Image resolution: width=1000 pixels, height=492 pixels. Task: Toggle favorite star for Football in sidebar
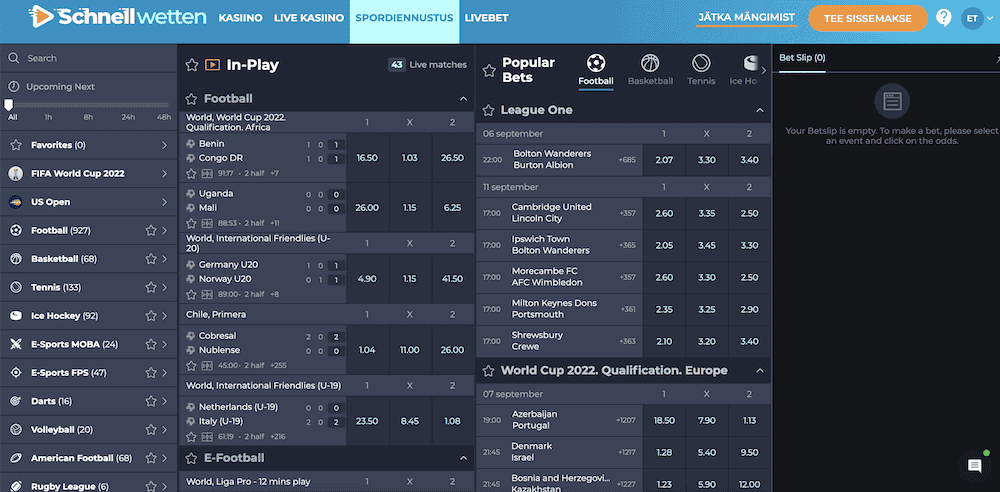pyautogui.click(x=151, y=230)
